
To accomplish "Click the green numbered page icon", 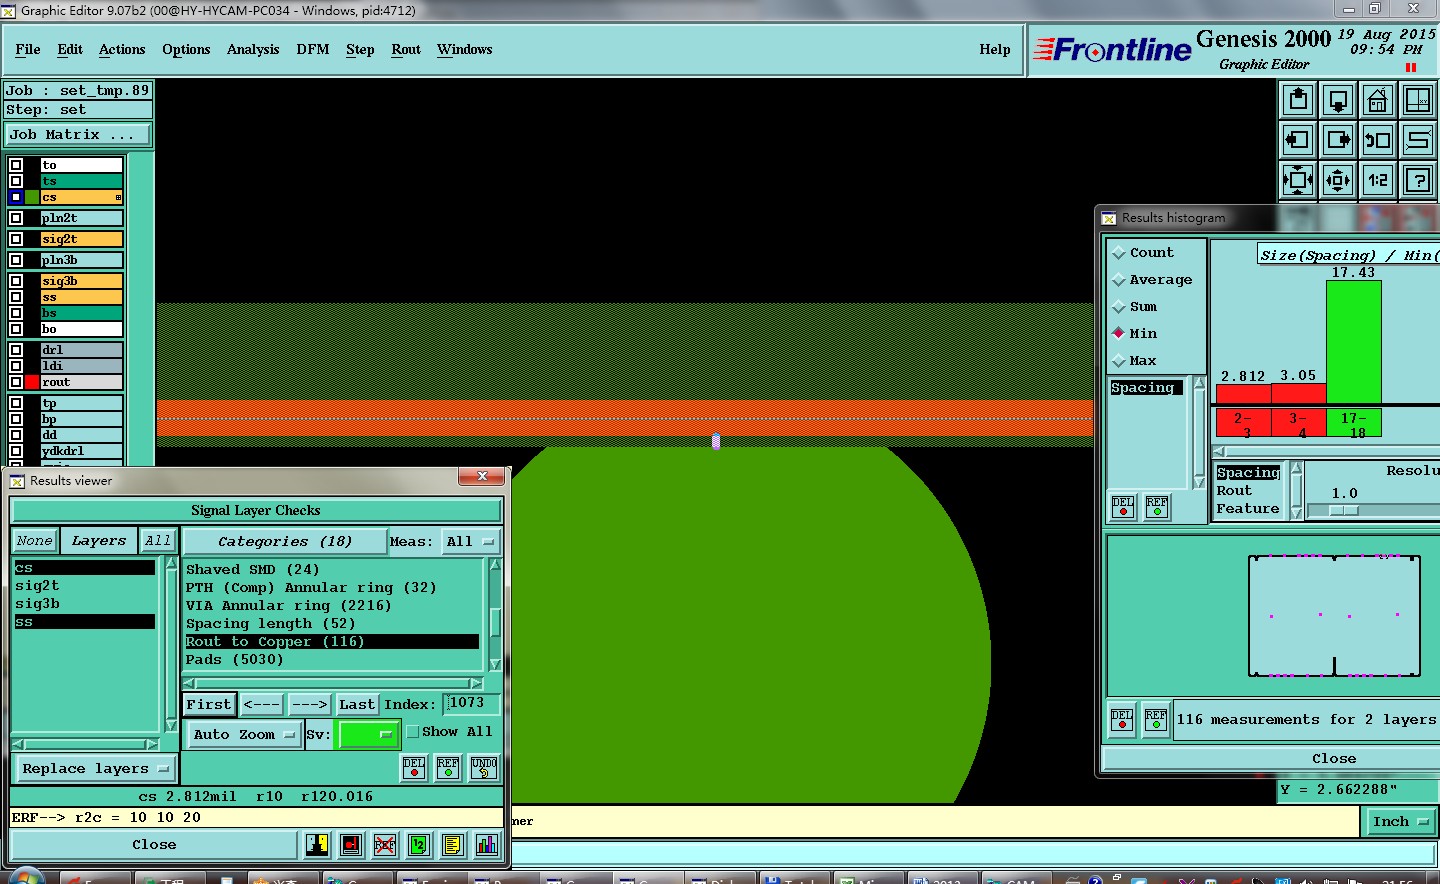I will click(x=419, y=845).
